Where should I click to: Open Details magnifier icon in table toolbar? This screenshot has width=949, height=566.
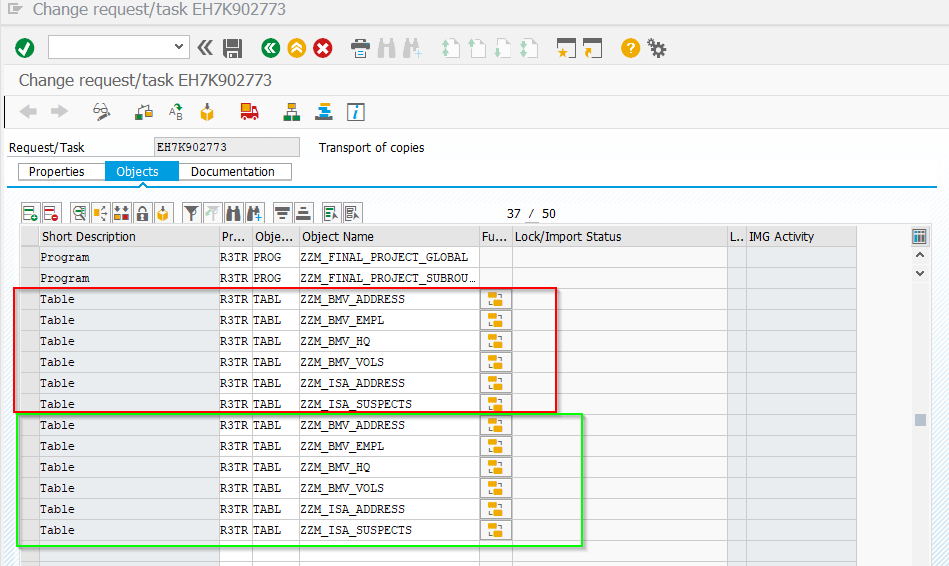[79, 213]
